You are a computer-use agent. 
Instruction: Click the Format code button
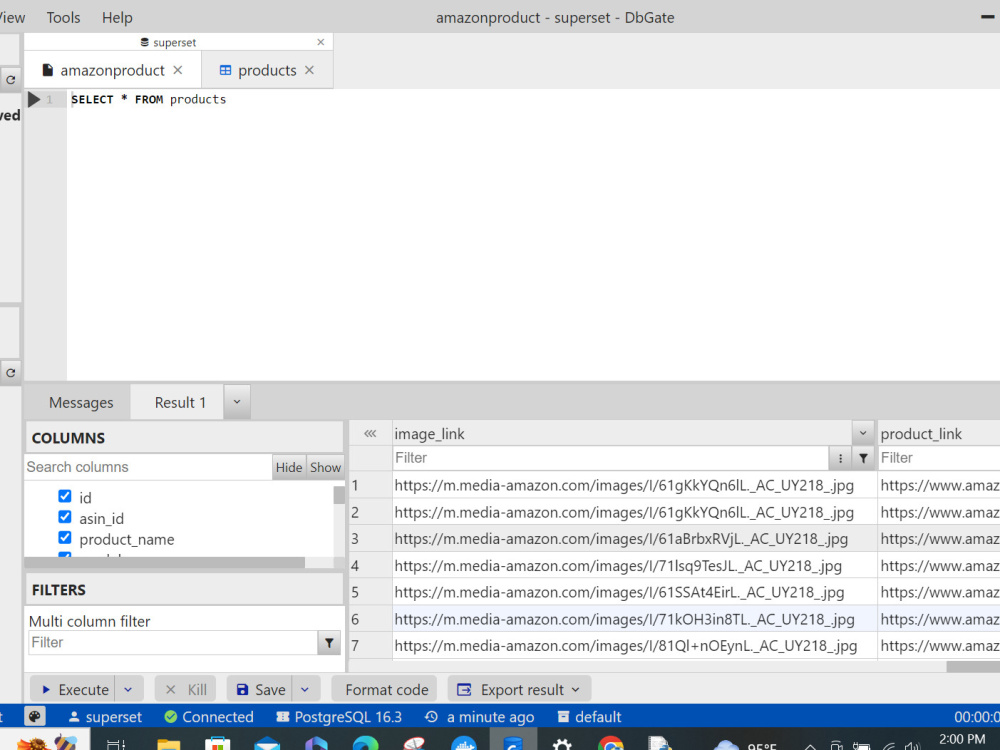(x=386, y=689)
